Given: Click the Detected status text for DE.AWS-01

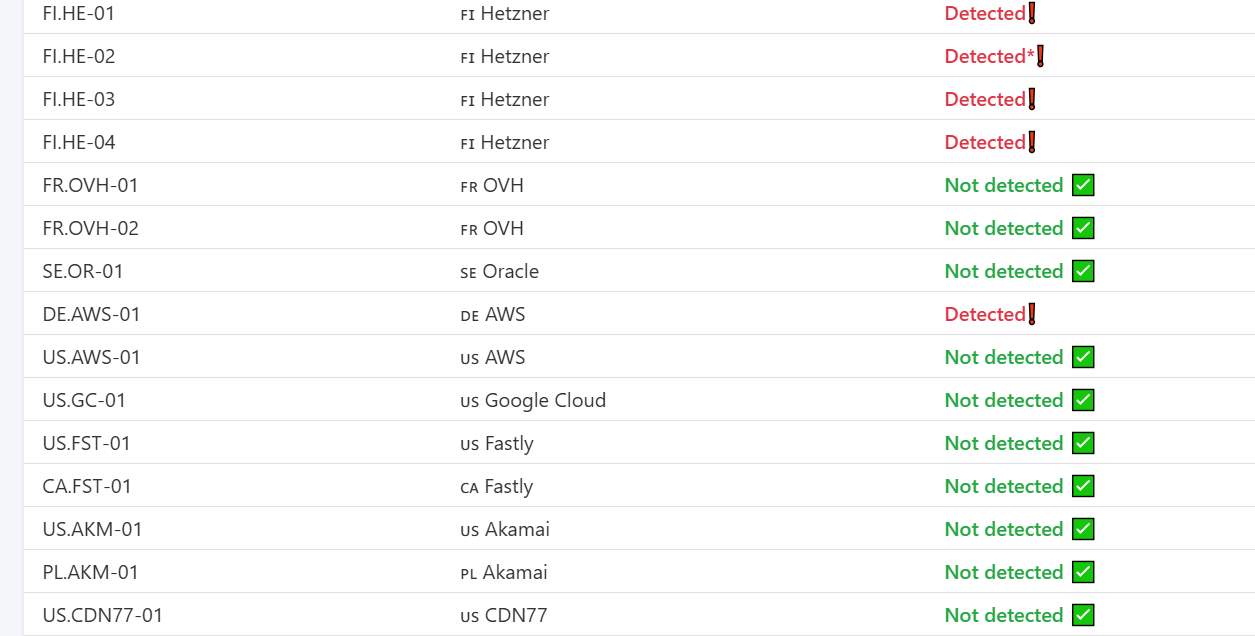Looking at the screenshot, I should pos(985,314).
